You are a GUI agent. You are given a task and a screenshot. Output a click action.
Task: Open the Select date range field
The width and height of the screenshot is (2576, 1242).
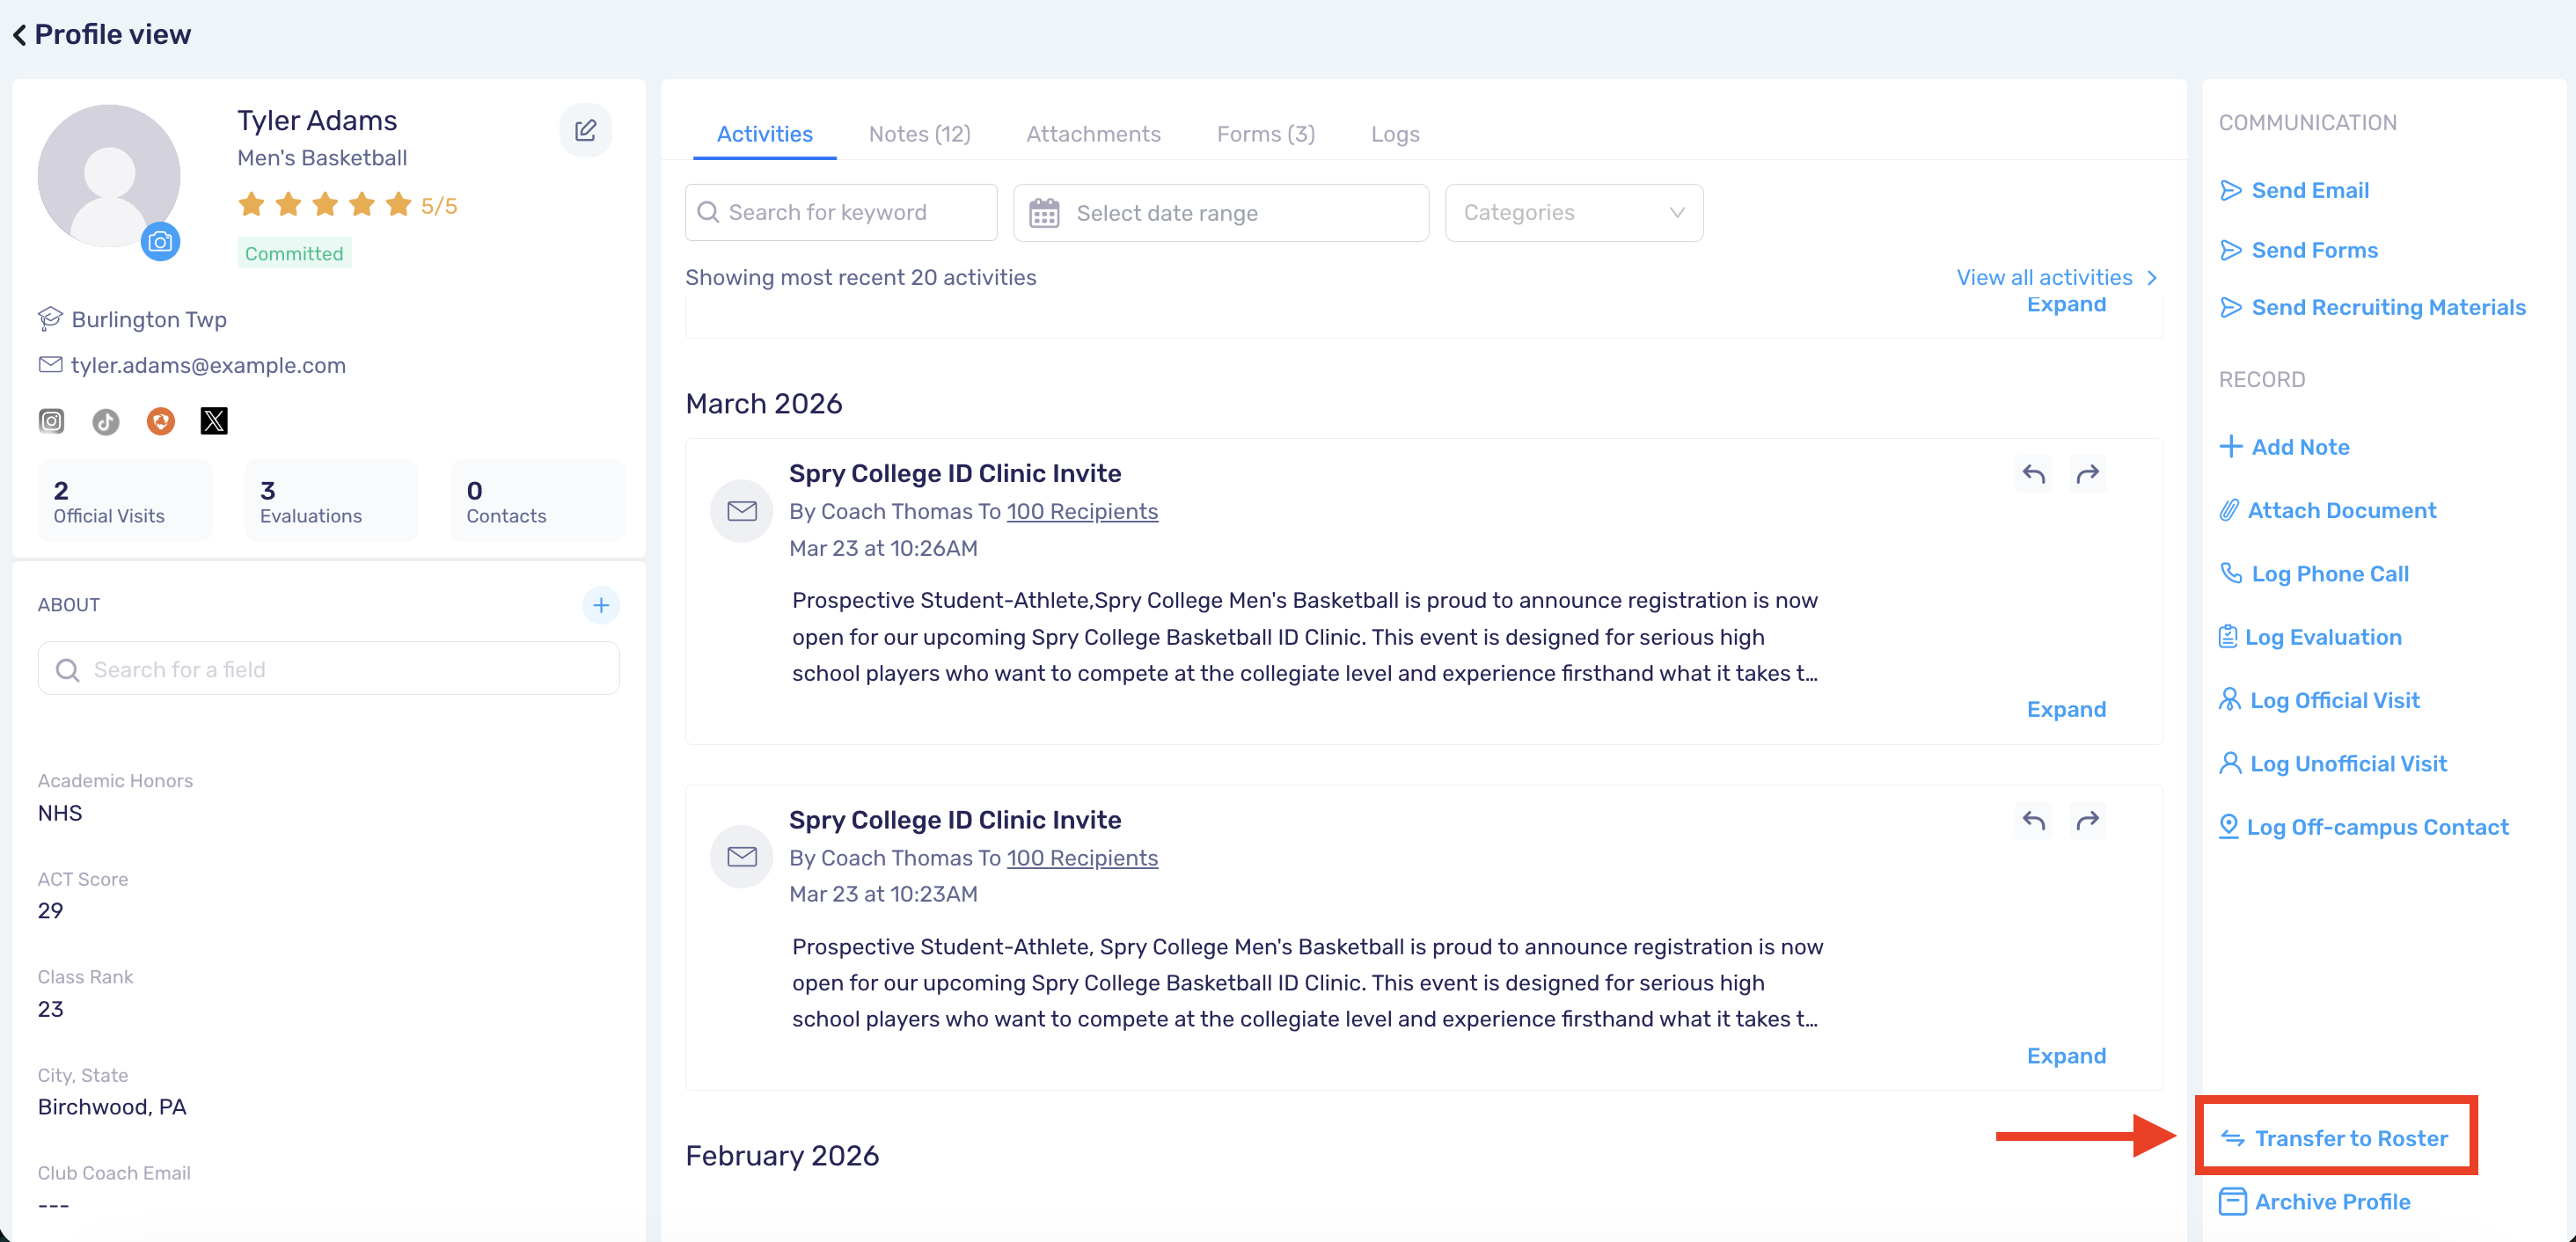1221,213
